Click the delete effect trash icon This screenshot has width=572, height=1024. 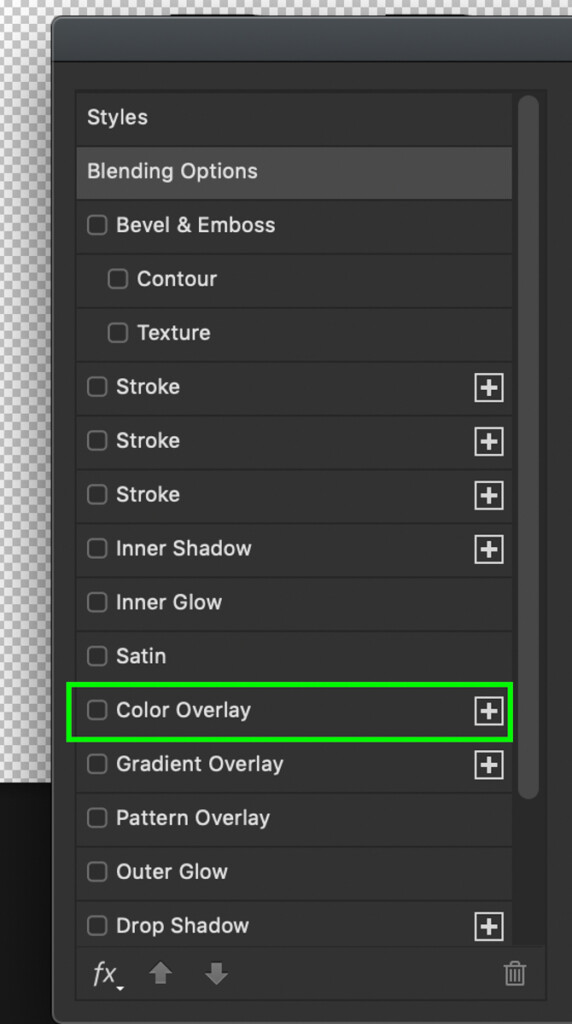[515, 973]
